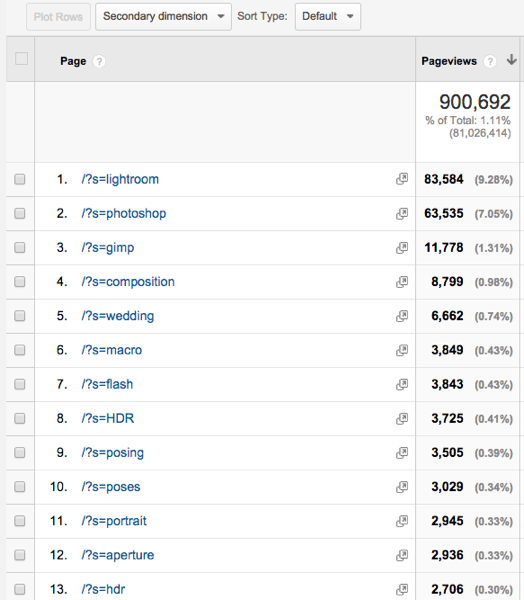Check the box for /?s=flash row
The width and height of the screenshot is (524, 600).
pyautogui.click(x=20, y=384)
